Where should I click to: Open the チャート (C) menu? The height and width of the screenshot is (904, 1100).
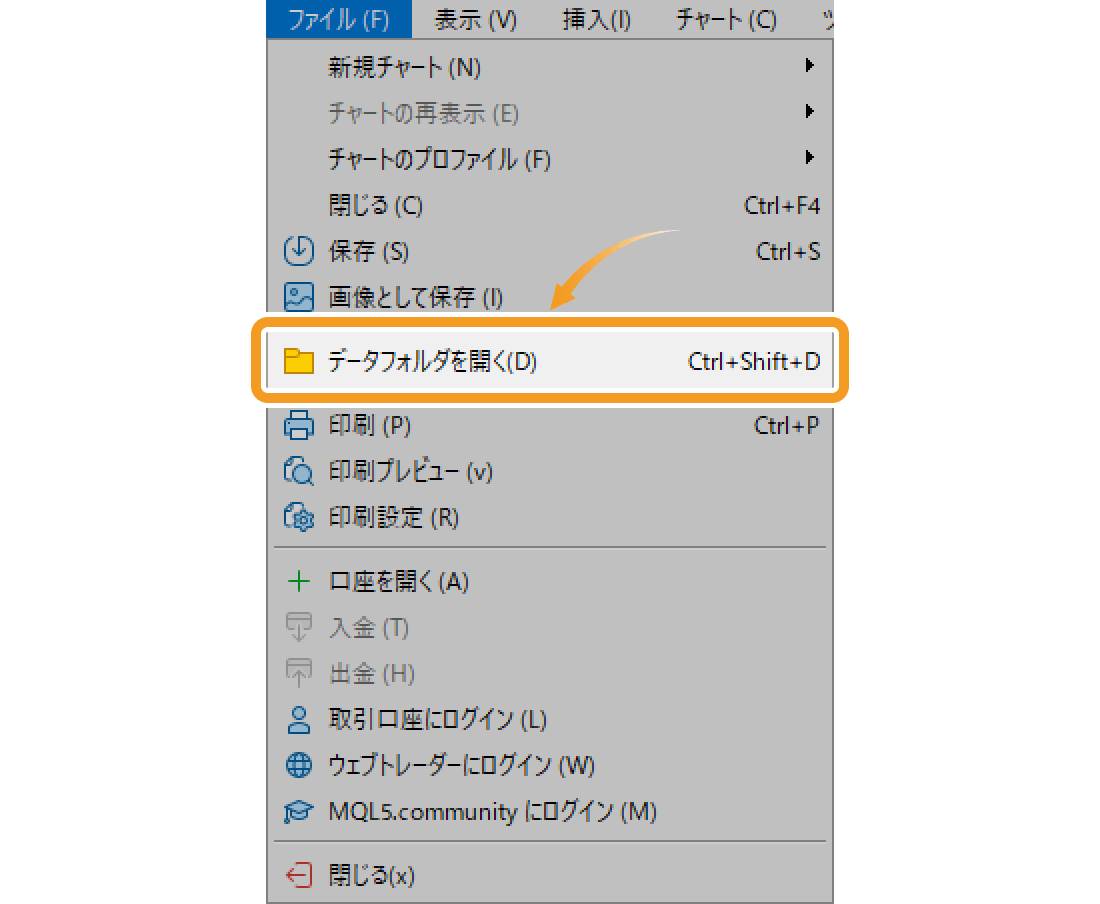[726, 19]
